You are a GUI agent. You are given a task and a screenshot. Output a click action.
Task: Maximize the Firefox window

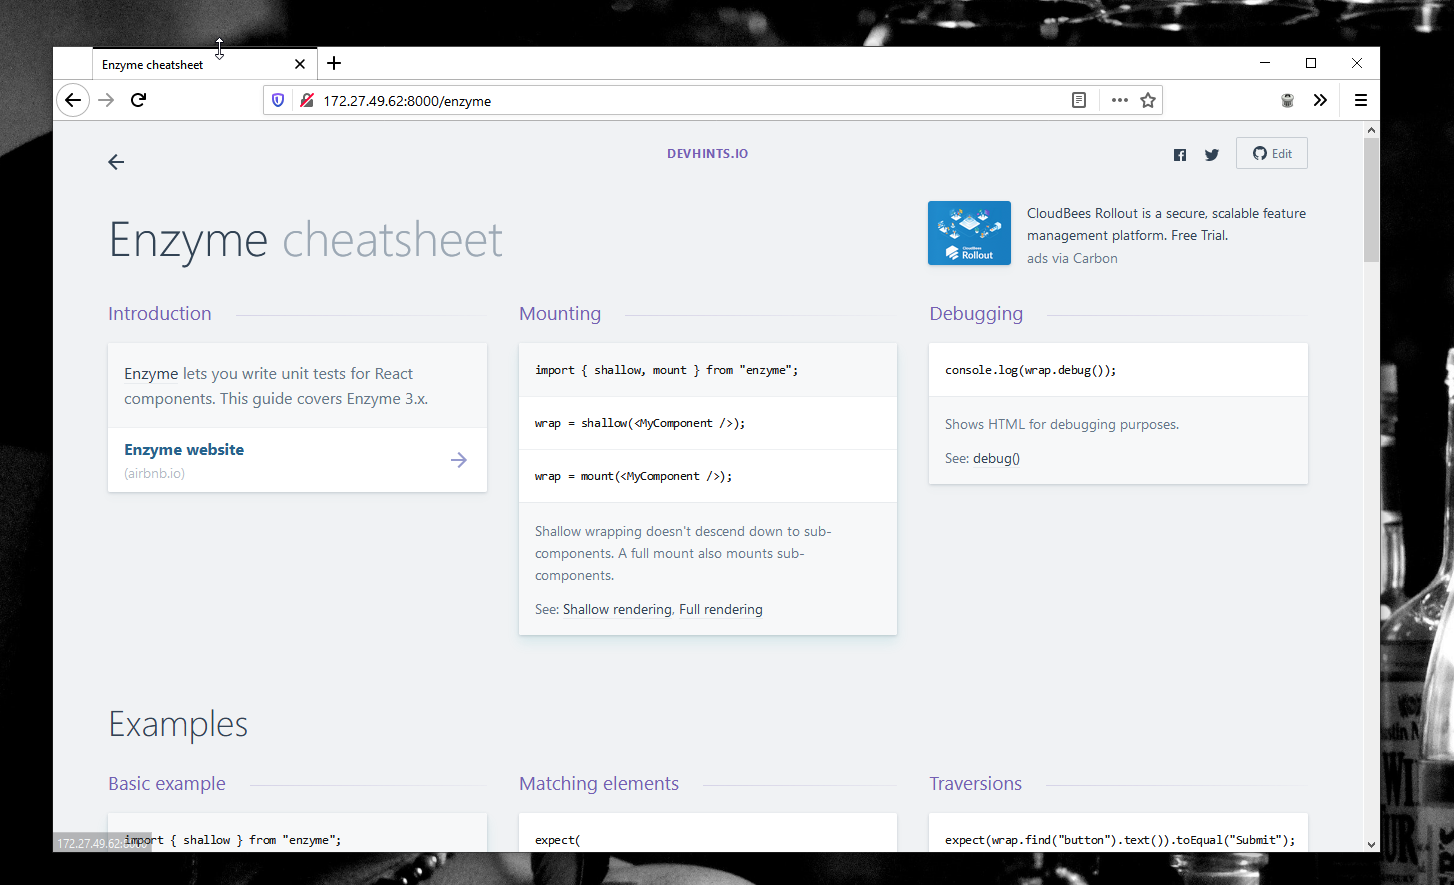(1311, 63)
